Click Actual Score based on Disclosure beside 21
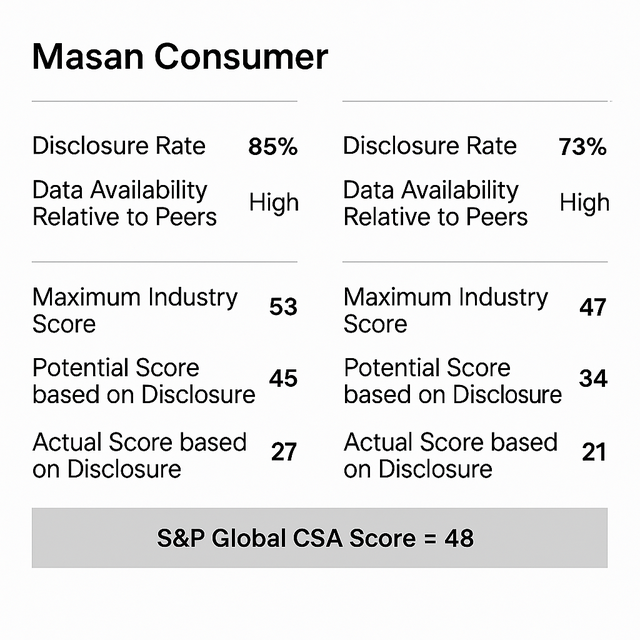This screenshot has width=640, height=640. 451,455
